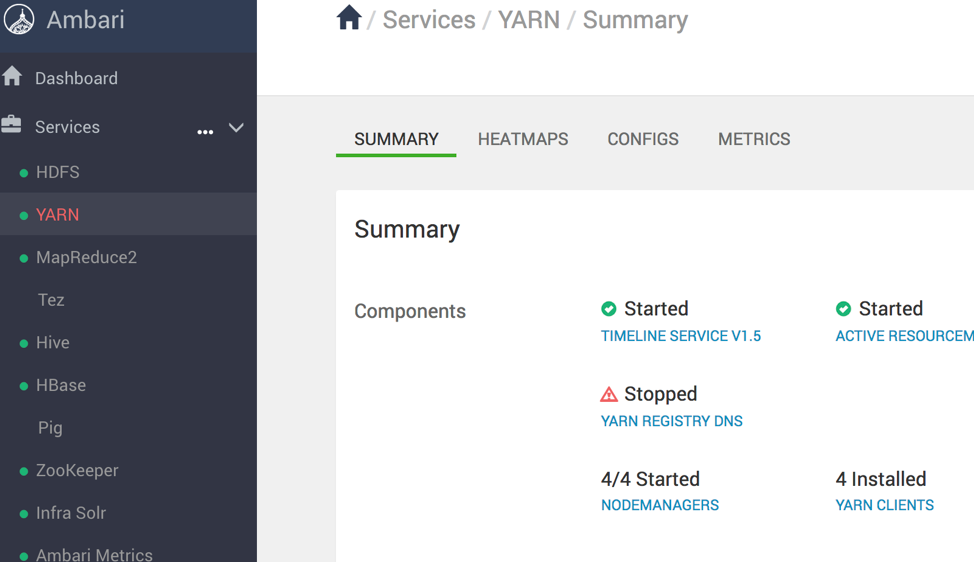974x562 pixels.
Task: Click the Summary panel heading
Action: tap(407, 229)
